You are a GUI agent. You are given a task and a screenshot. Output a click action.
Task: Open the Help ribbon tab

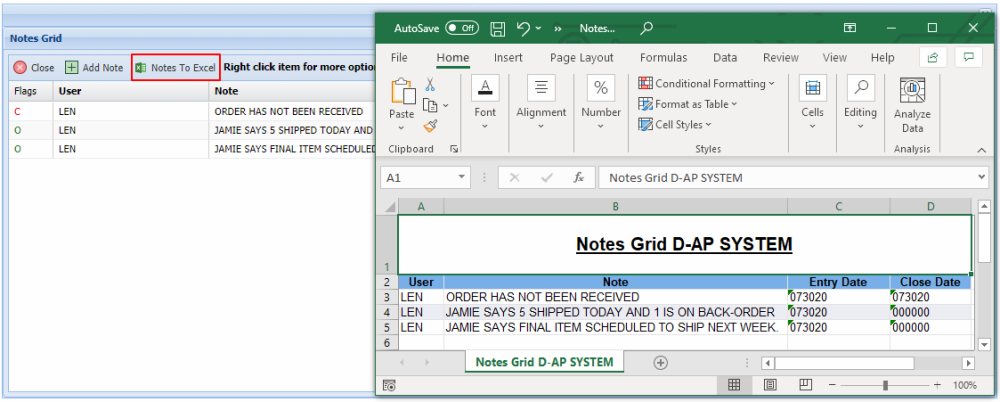(x=883, y=57)
